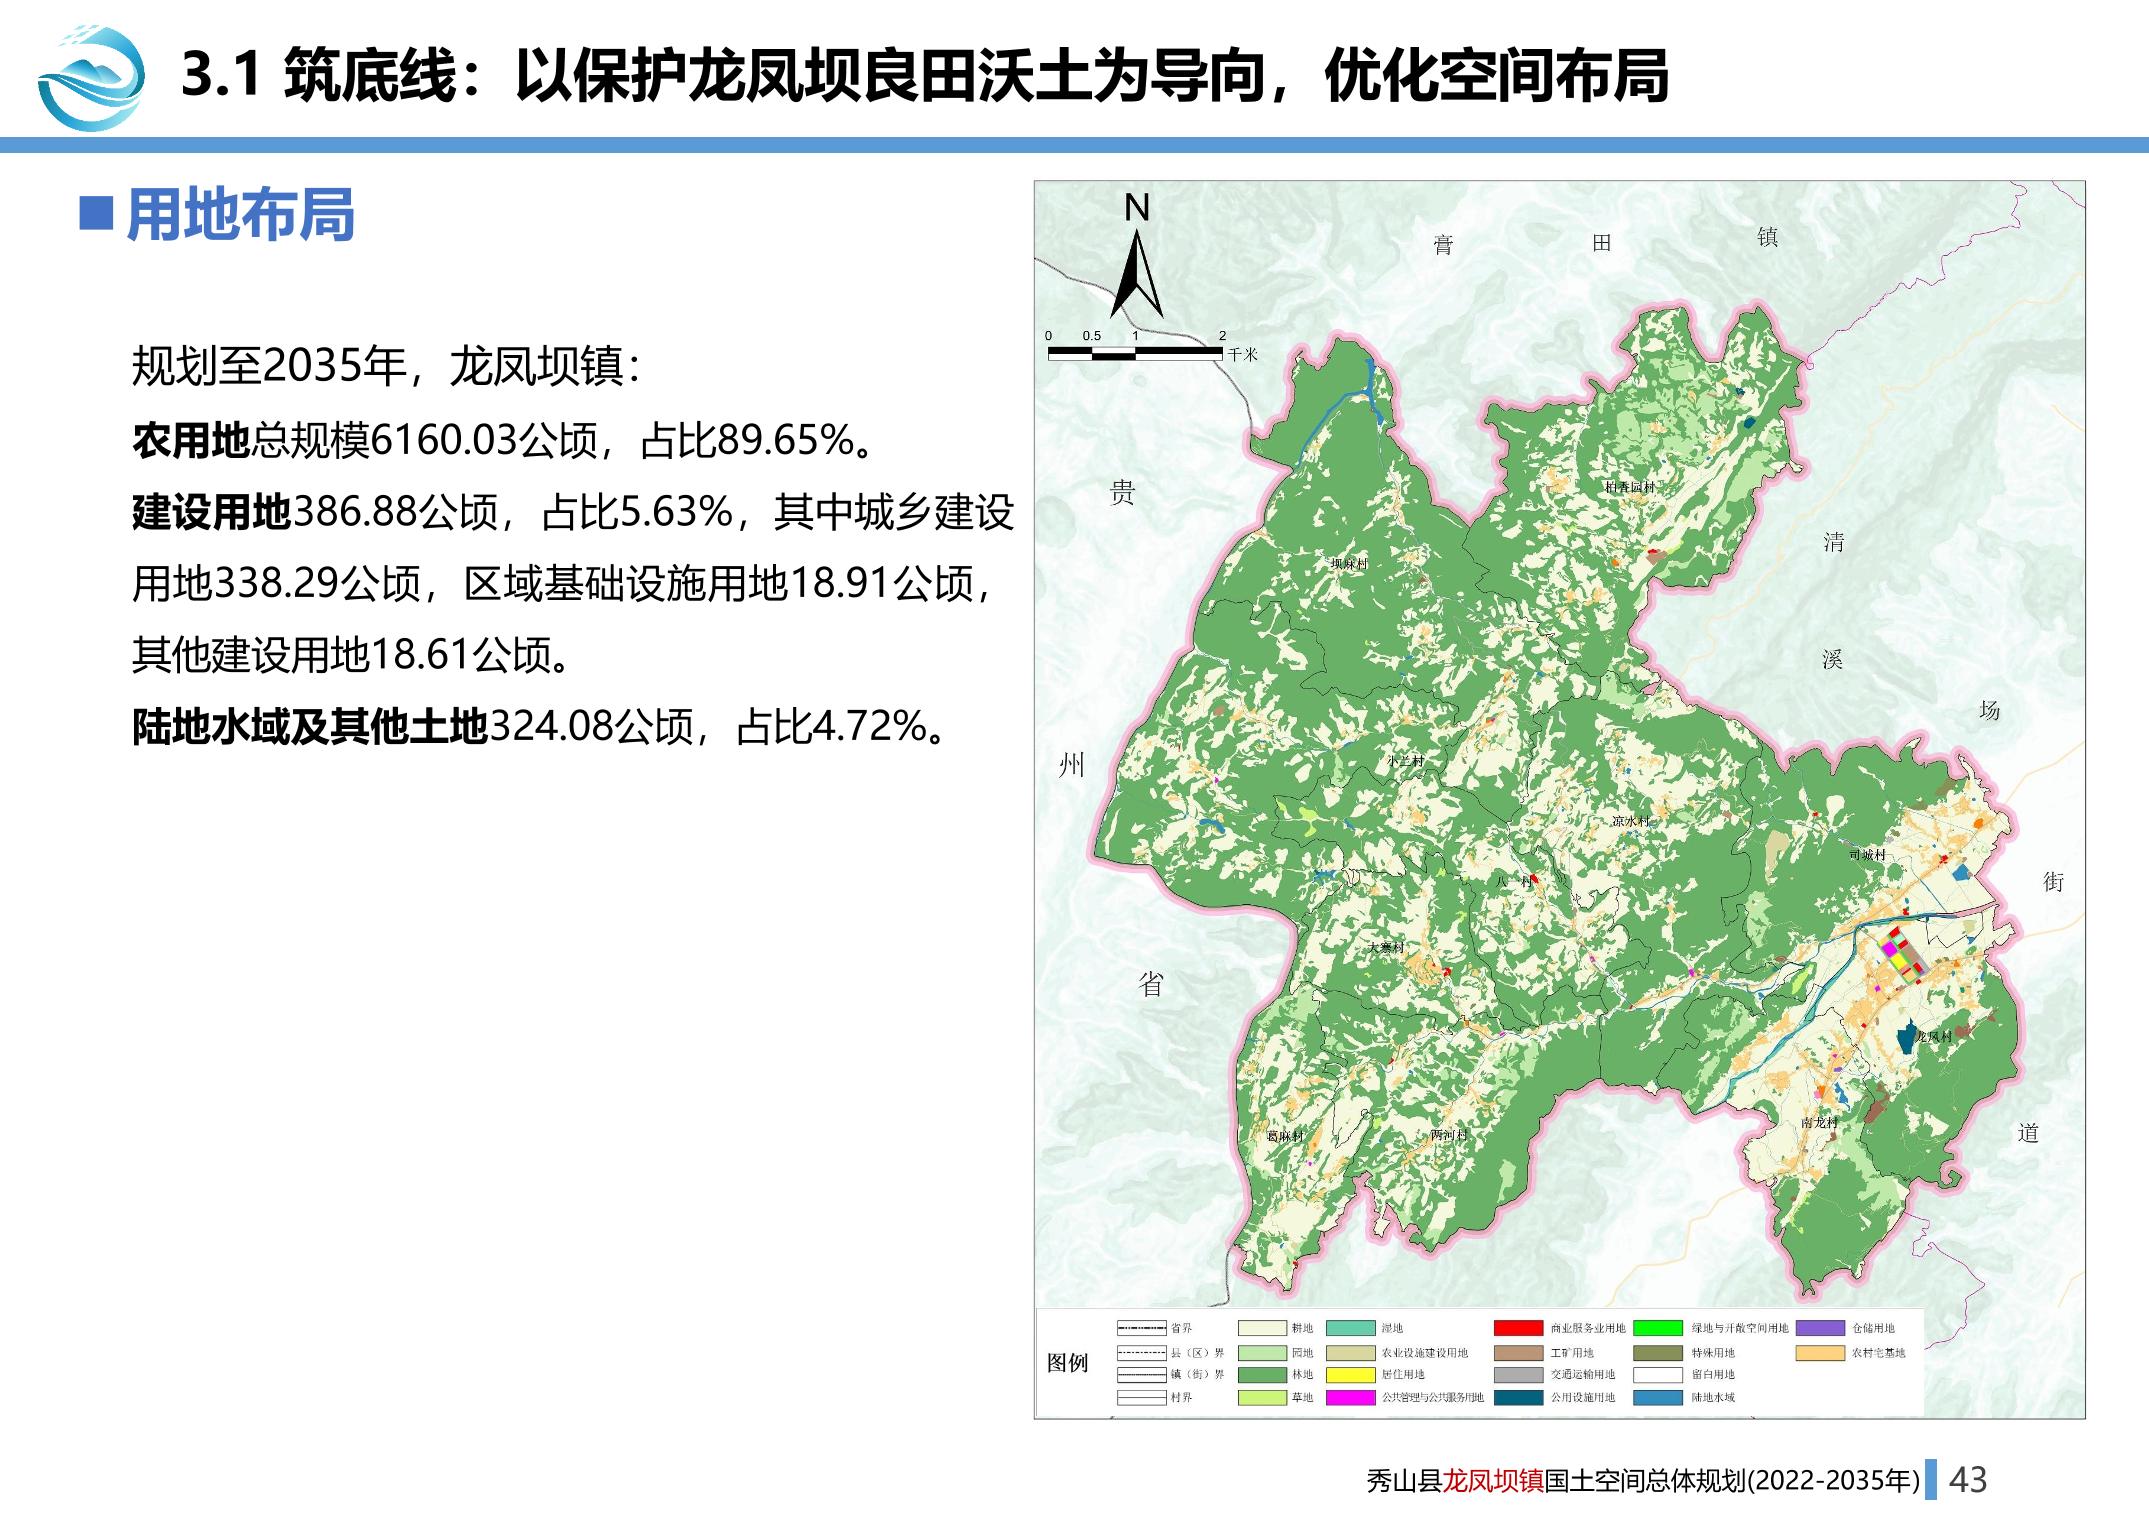Click the 村界 line symbol in legend
Screen dimensions: 2149x1520
click(x=1141, y=1397)
